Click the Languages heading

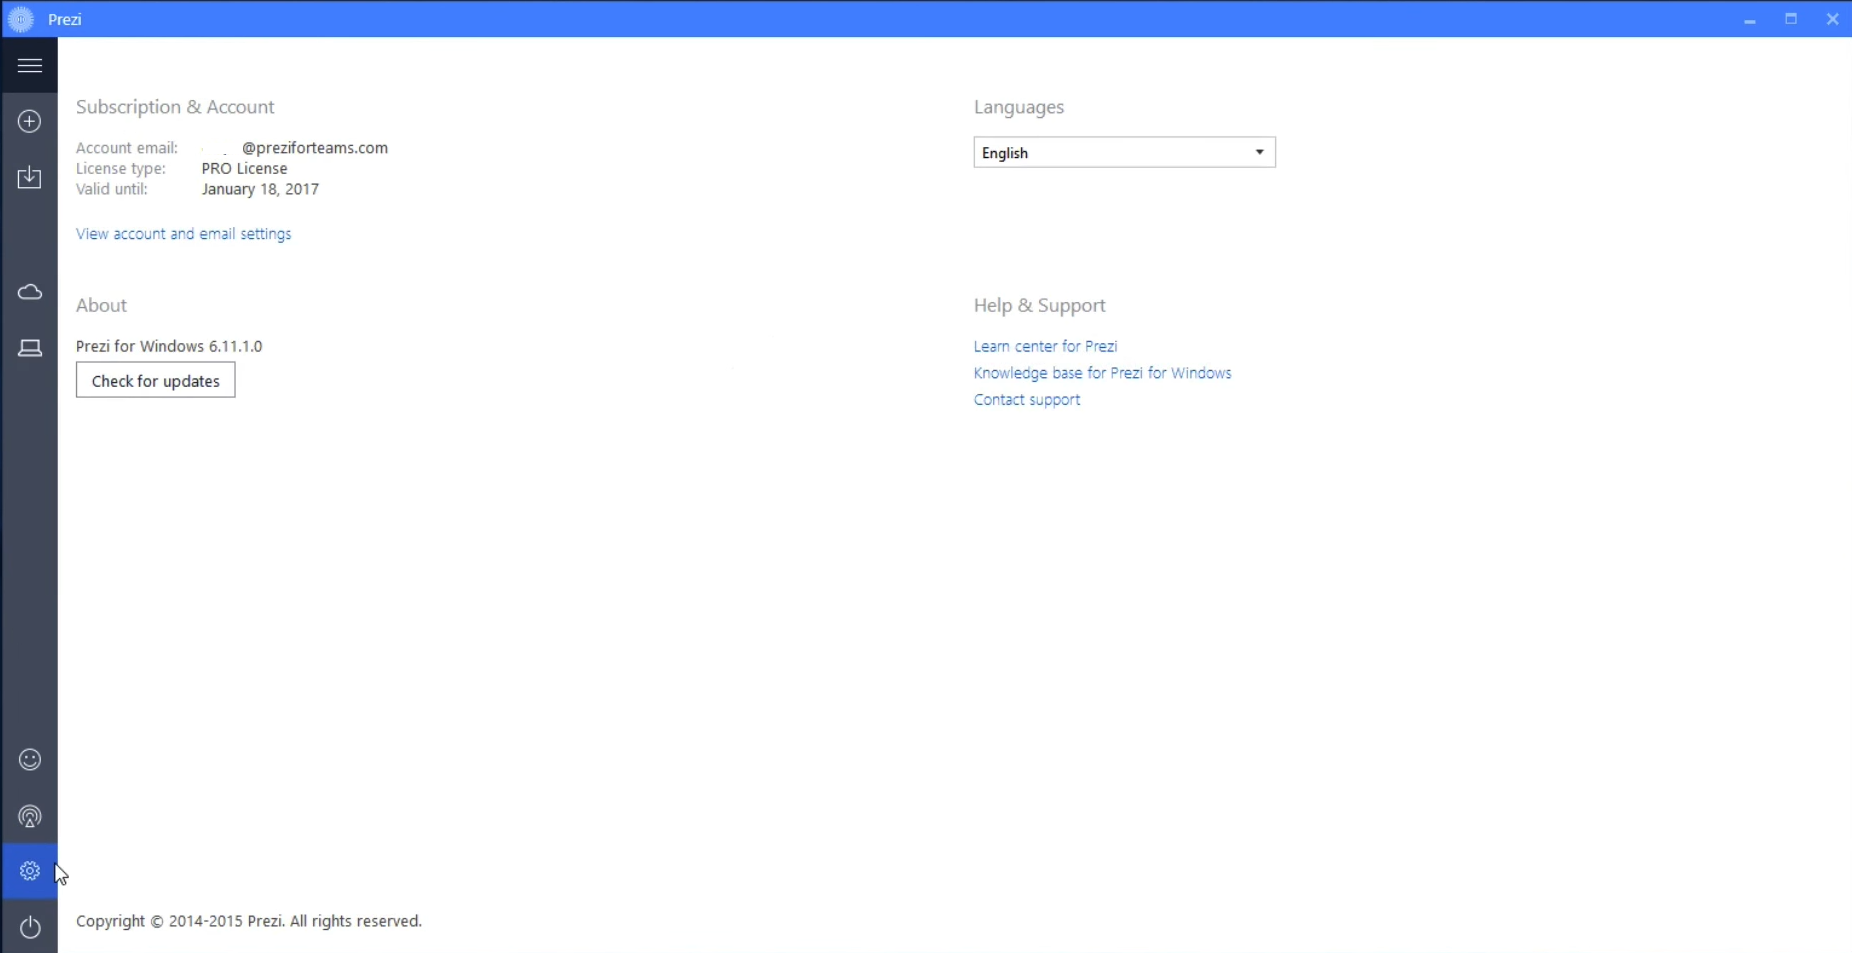click(x=1019, y=107)
